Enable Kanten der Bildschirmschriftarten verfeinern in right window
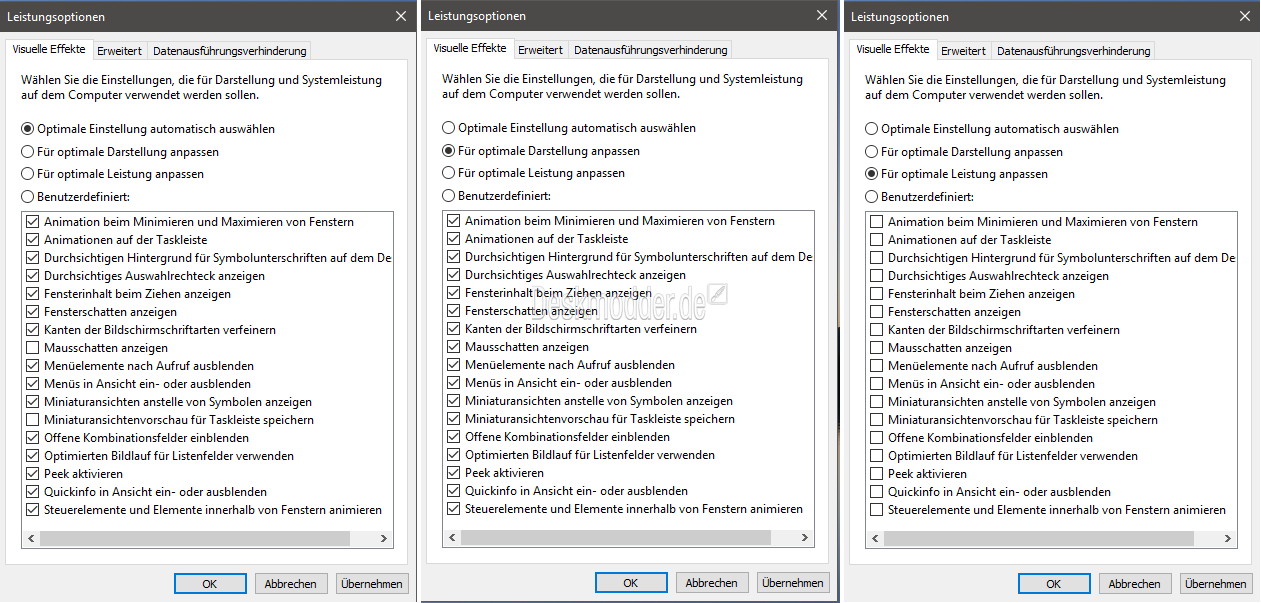 click(x=877, y=330)
